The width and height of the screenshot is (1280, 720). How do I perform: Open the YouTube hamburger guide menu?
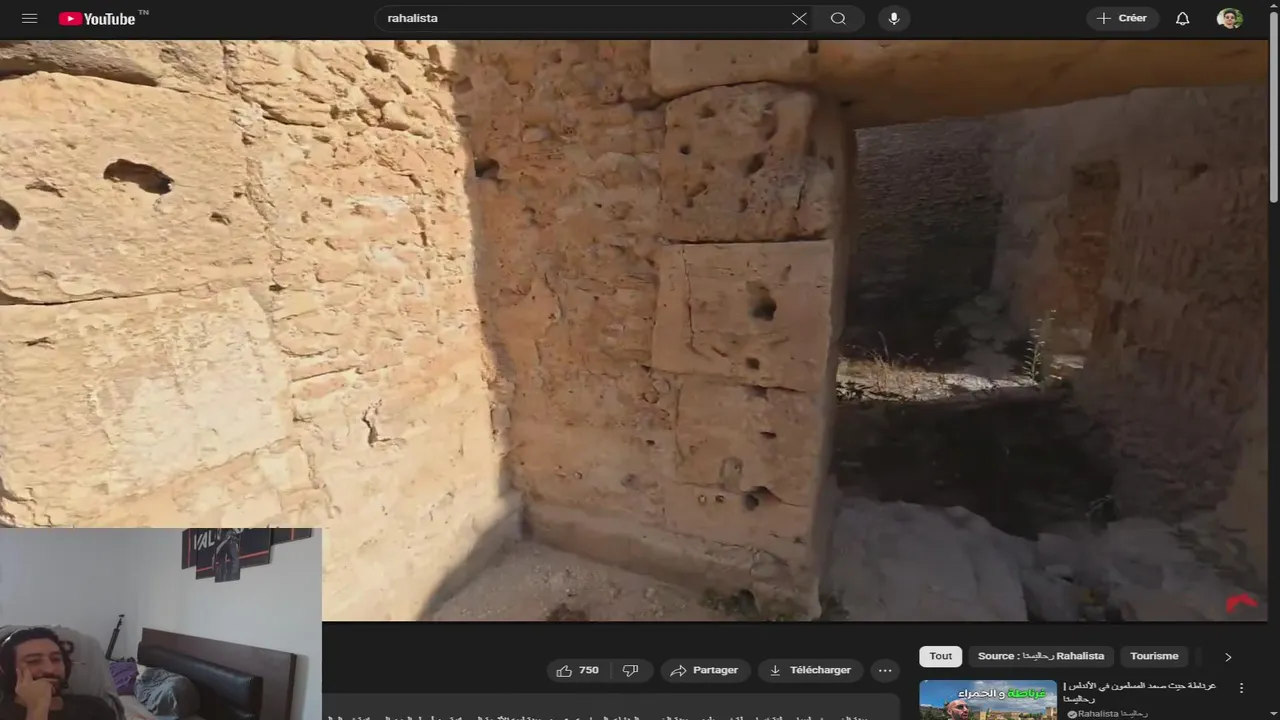tap(29, 18)
